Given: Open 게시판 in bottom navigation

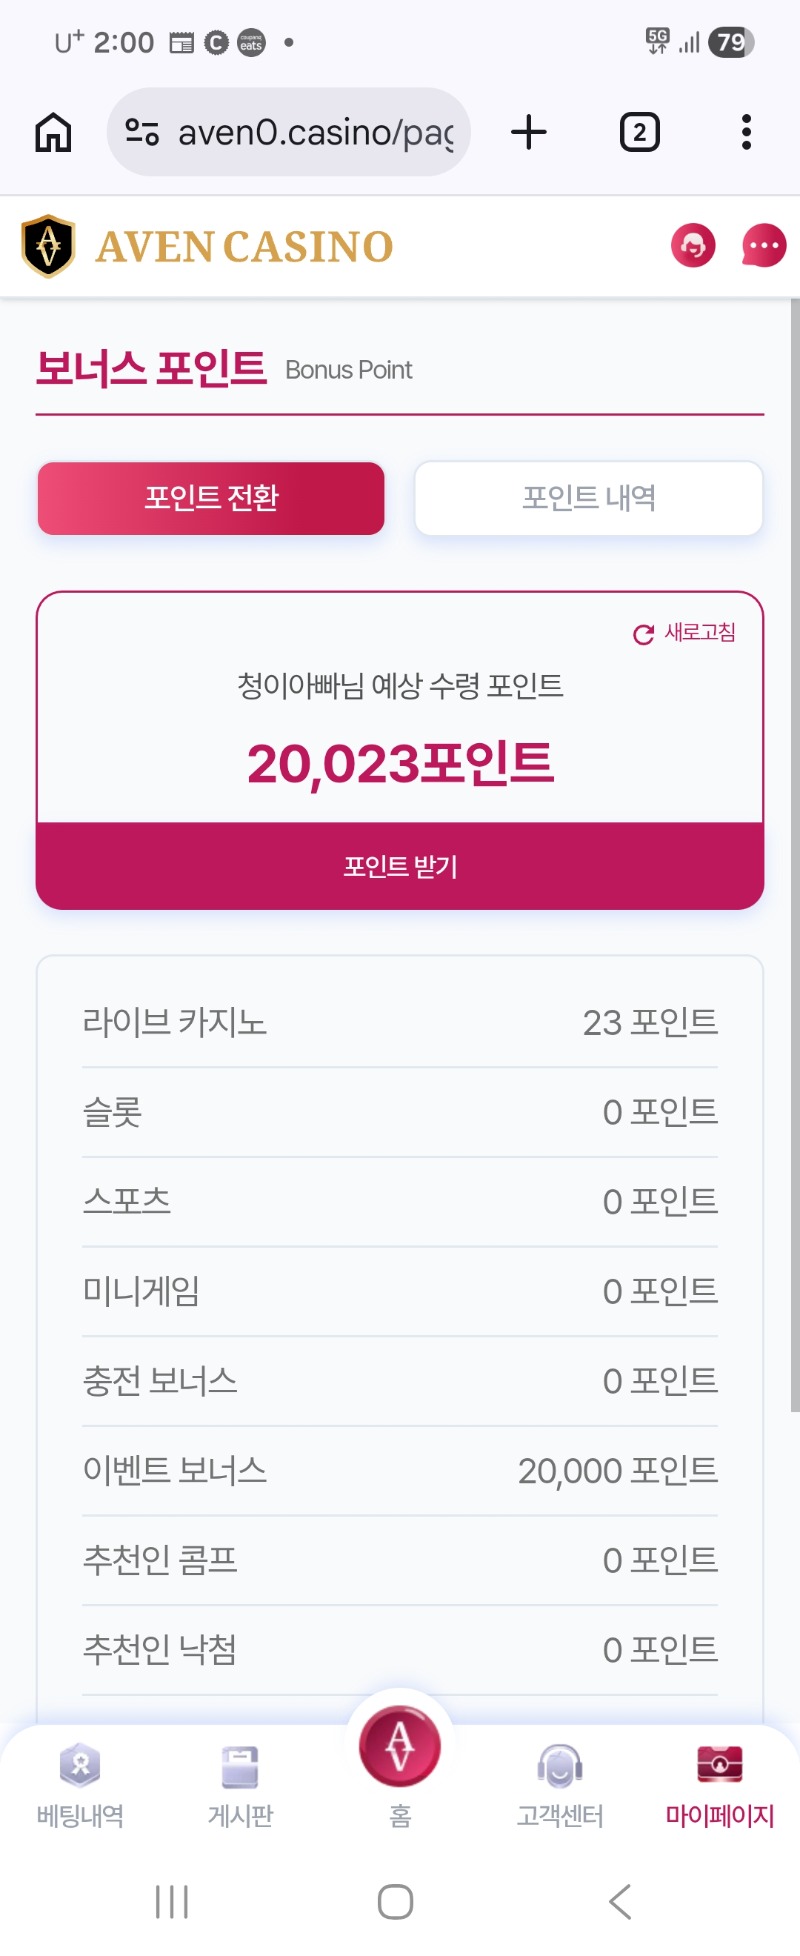Looking at the screenshot, I should (240, 1786).
